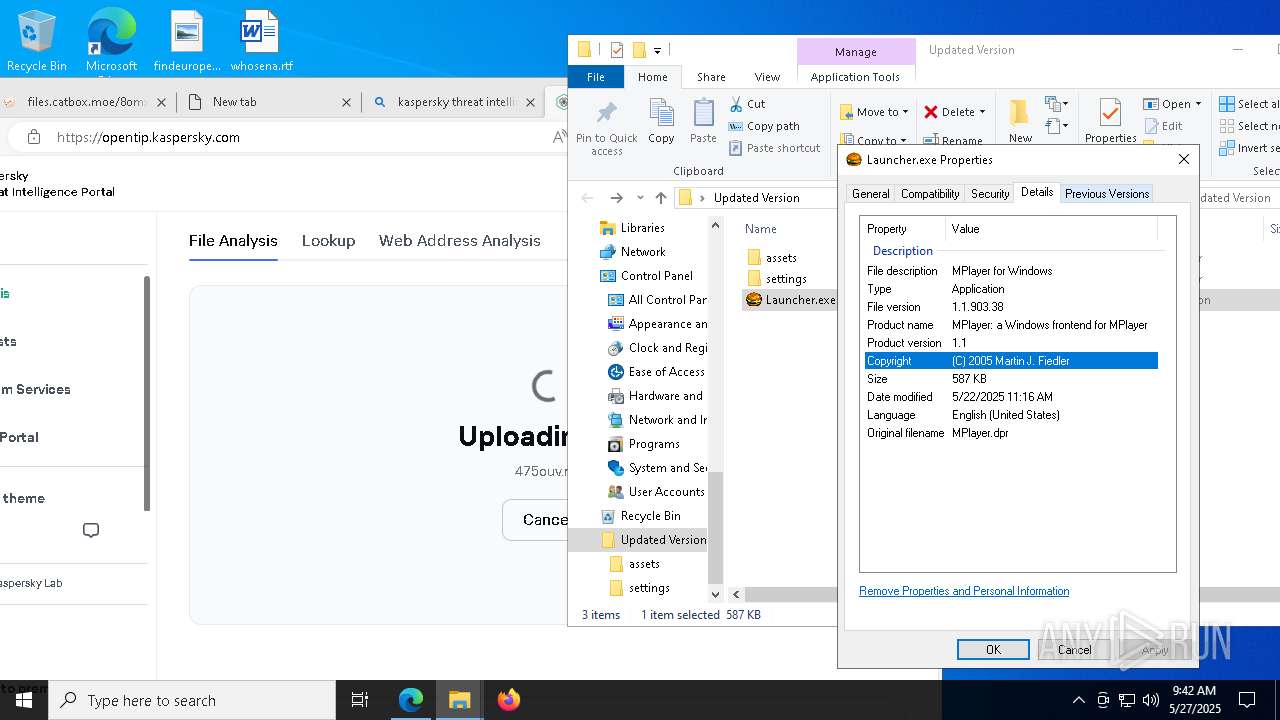
Task: Open the recent locations chevron in Explorer
Action: click(640, 198)
